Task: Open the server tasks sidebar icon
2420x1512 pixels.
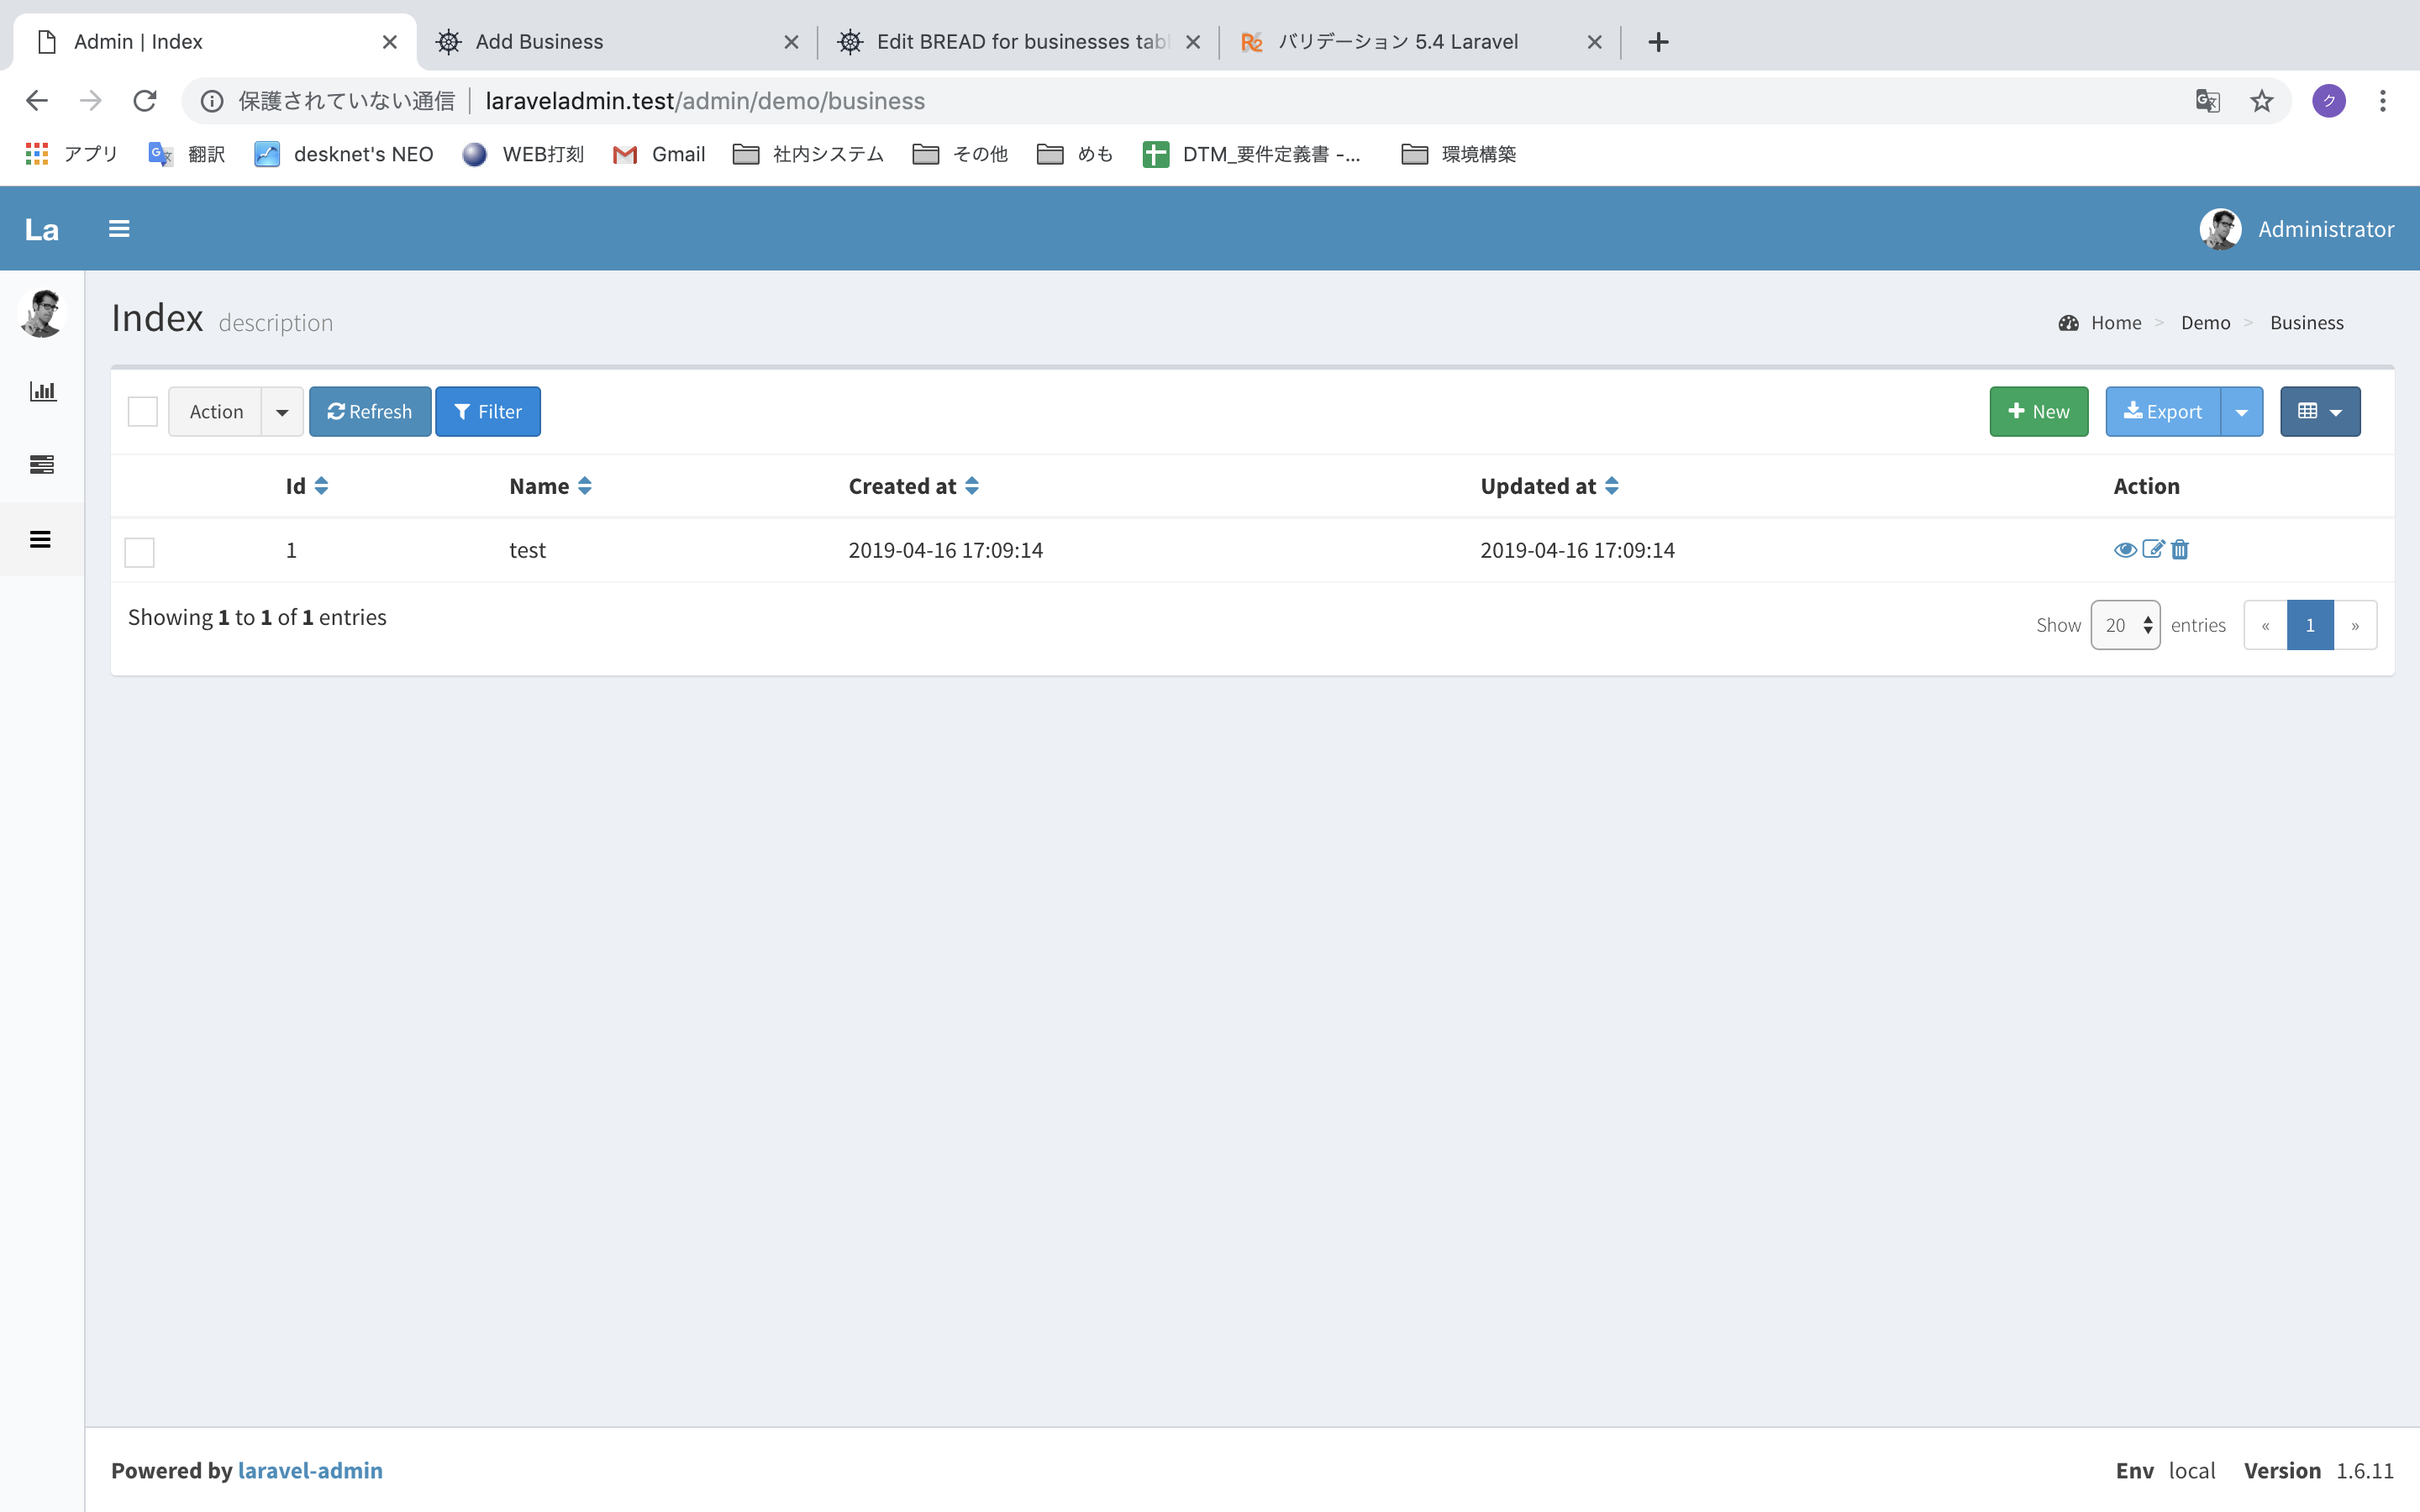Action: pyautogui.click(x=42, y=465)
